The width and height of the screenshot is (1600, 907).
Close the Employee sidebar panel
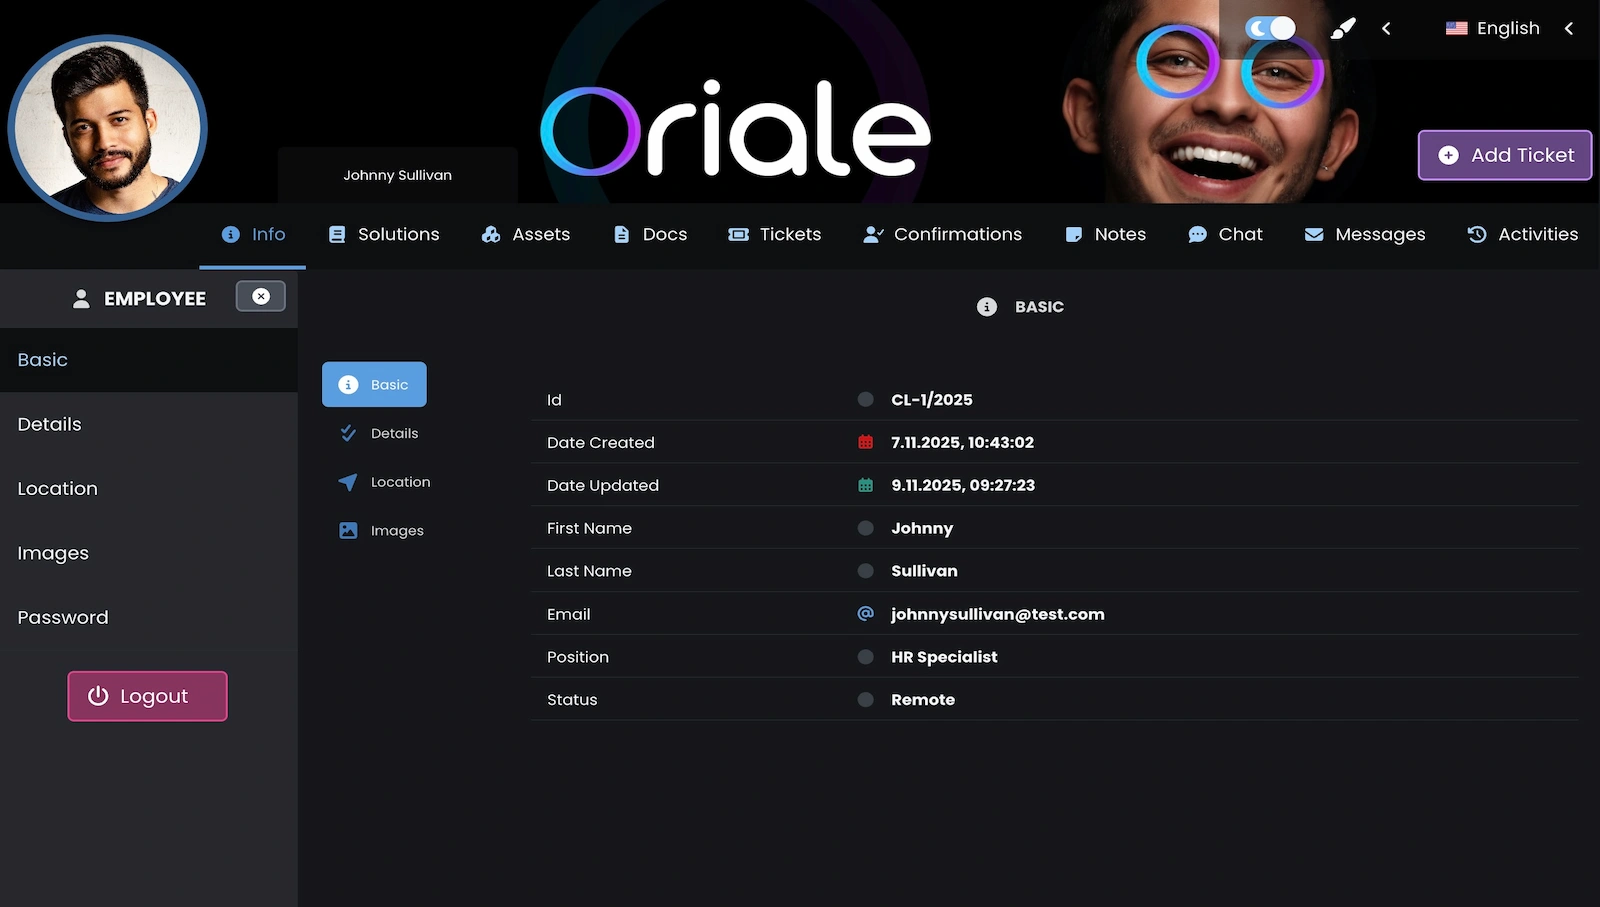click(x=261, y=297)
